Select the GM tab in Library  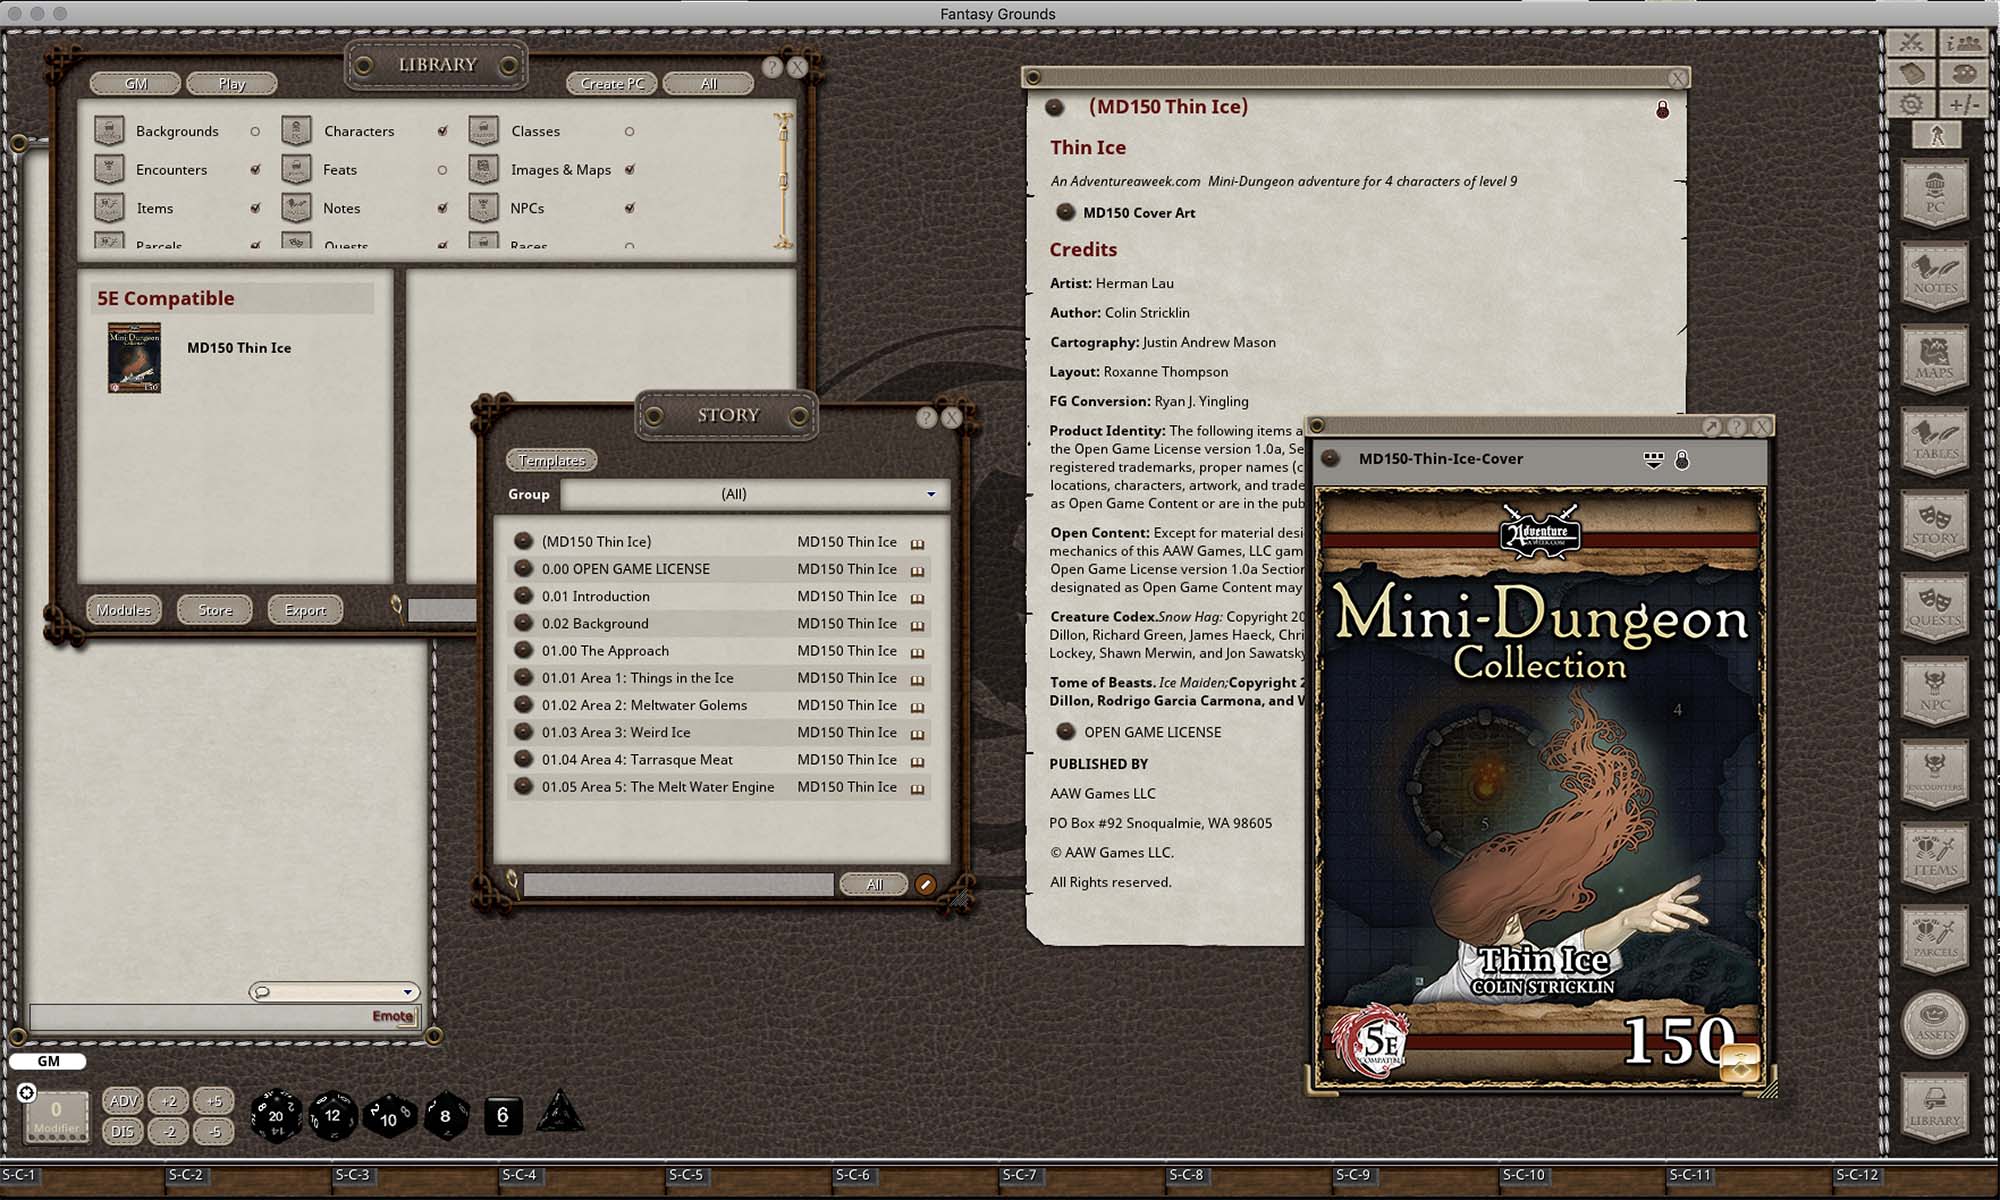pos(136,84)
